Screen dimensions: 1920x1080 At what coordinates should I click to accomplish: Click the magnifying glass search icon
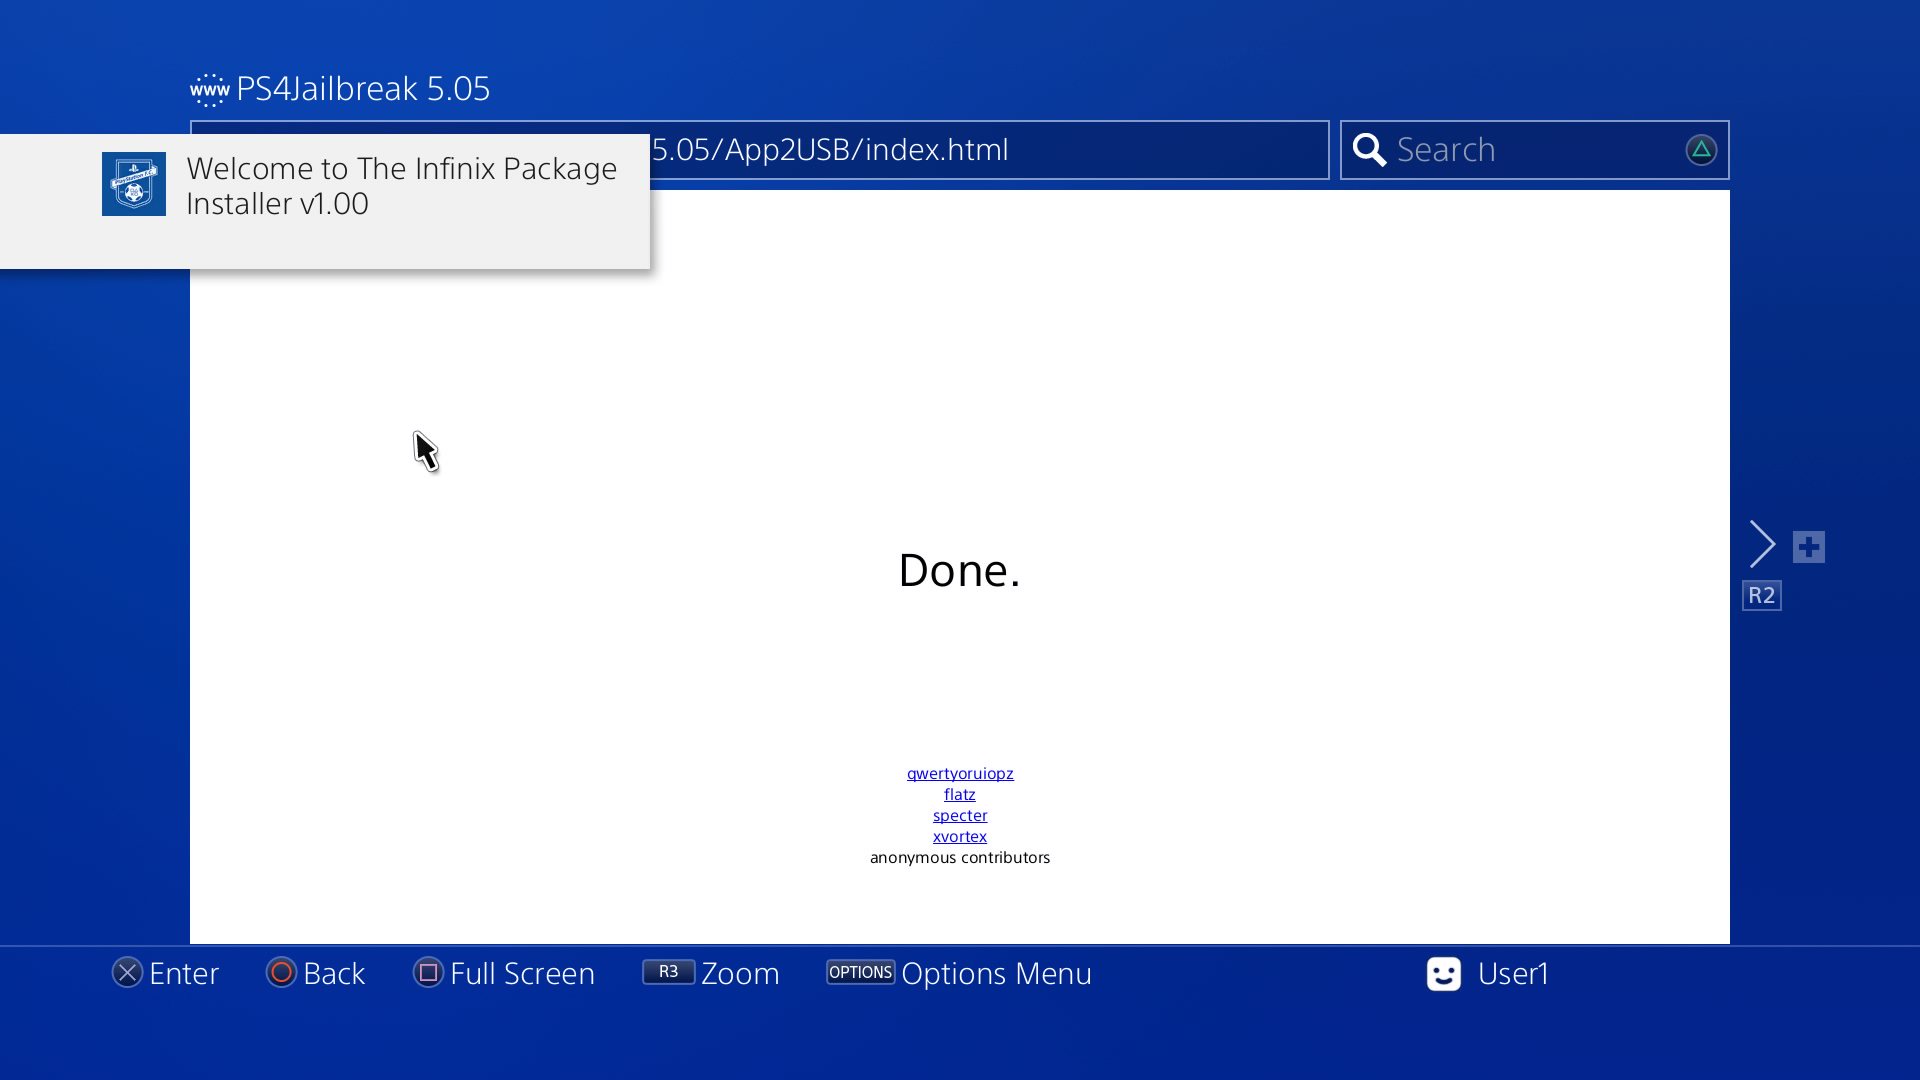[x=1369, y=150]
